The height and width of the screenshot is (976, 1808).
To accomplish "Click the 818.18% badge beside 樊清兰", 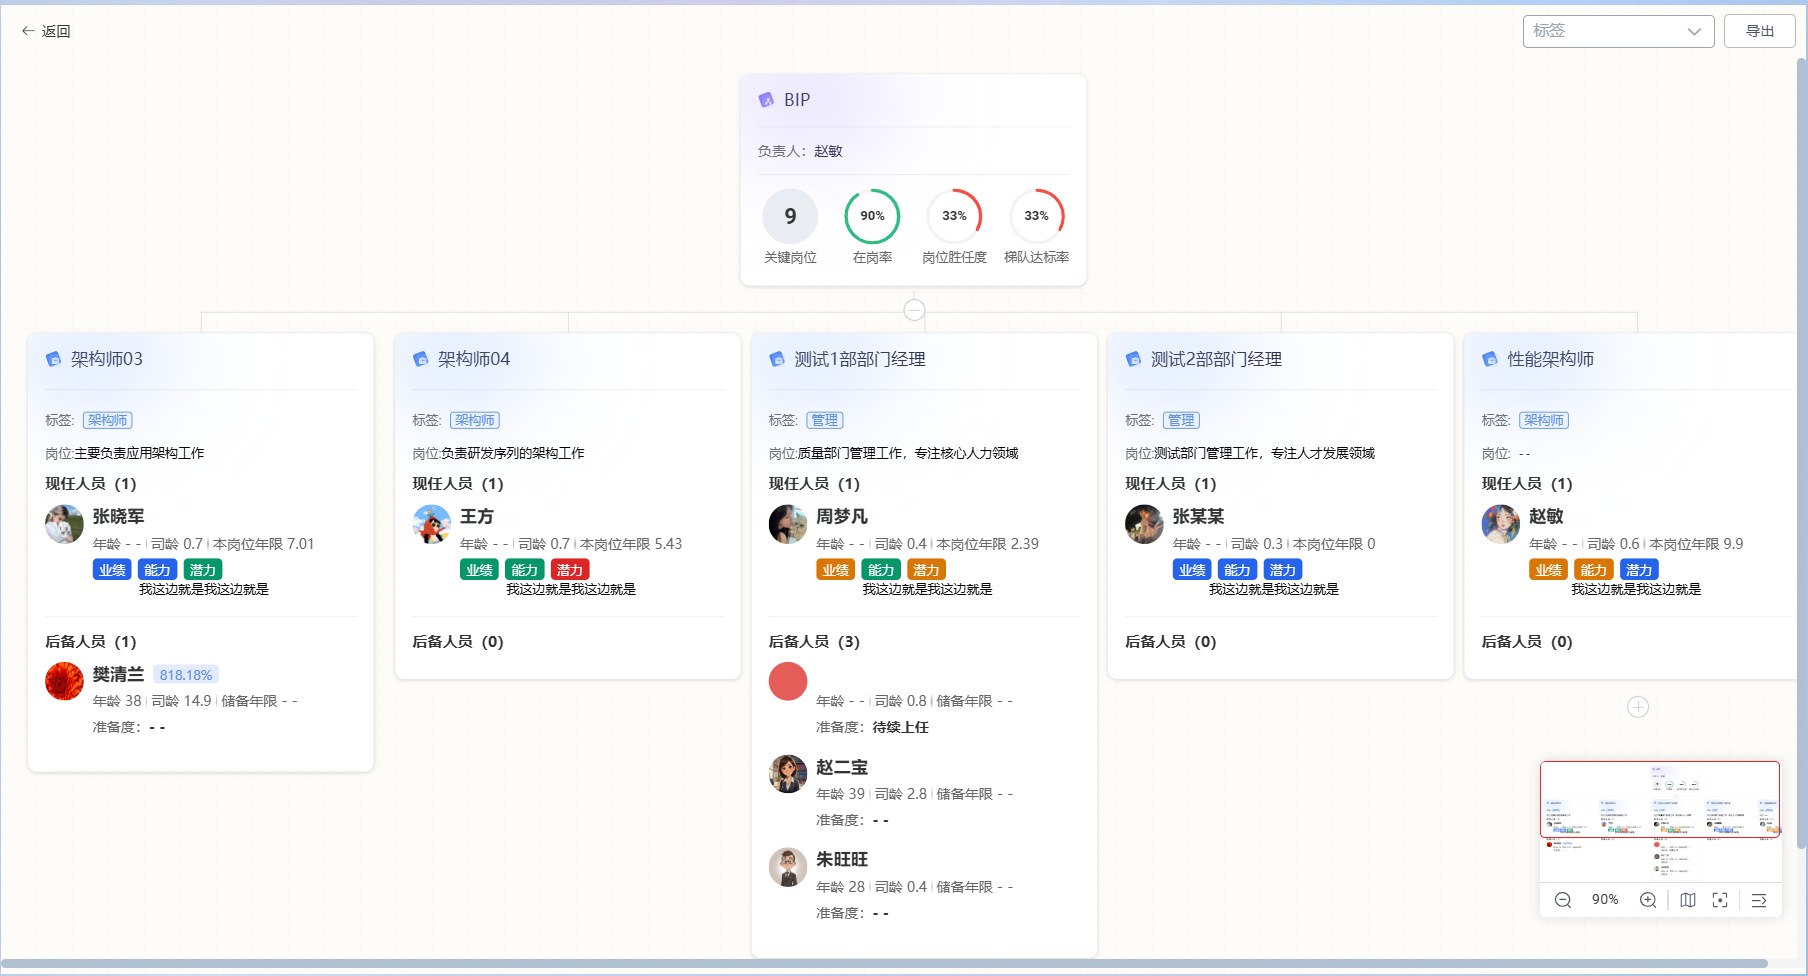I will 186,675.
